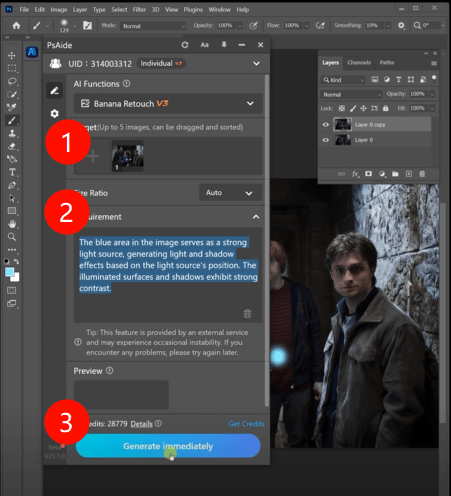Screen dimensions: 451x496
Task: Select the Pen tool
Action: coord(12,185)
